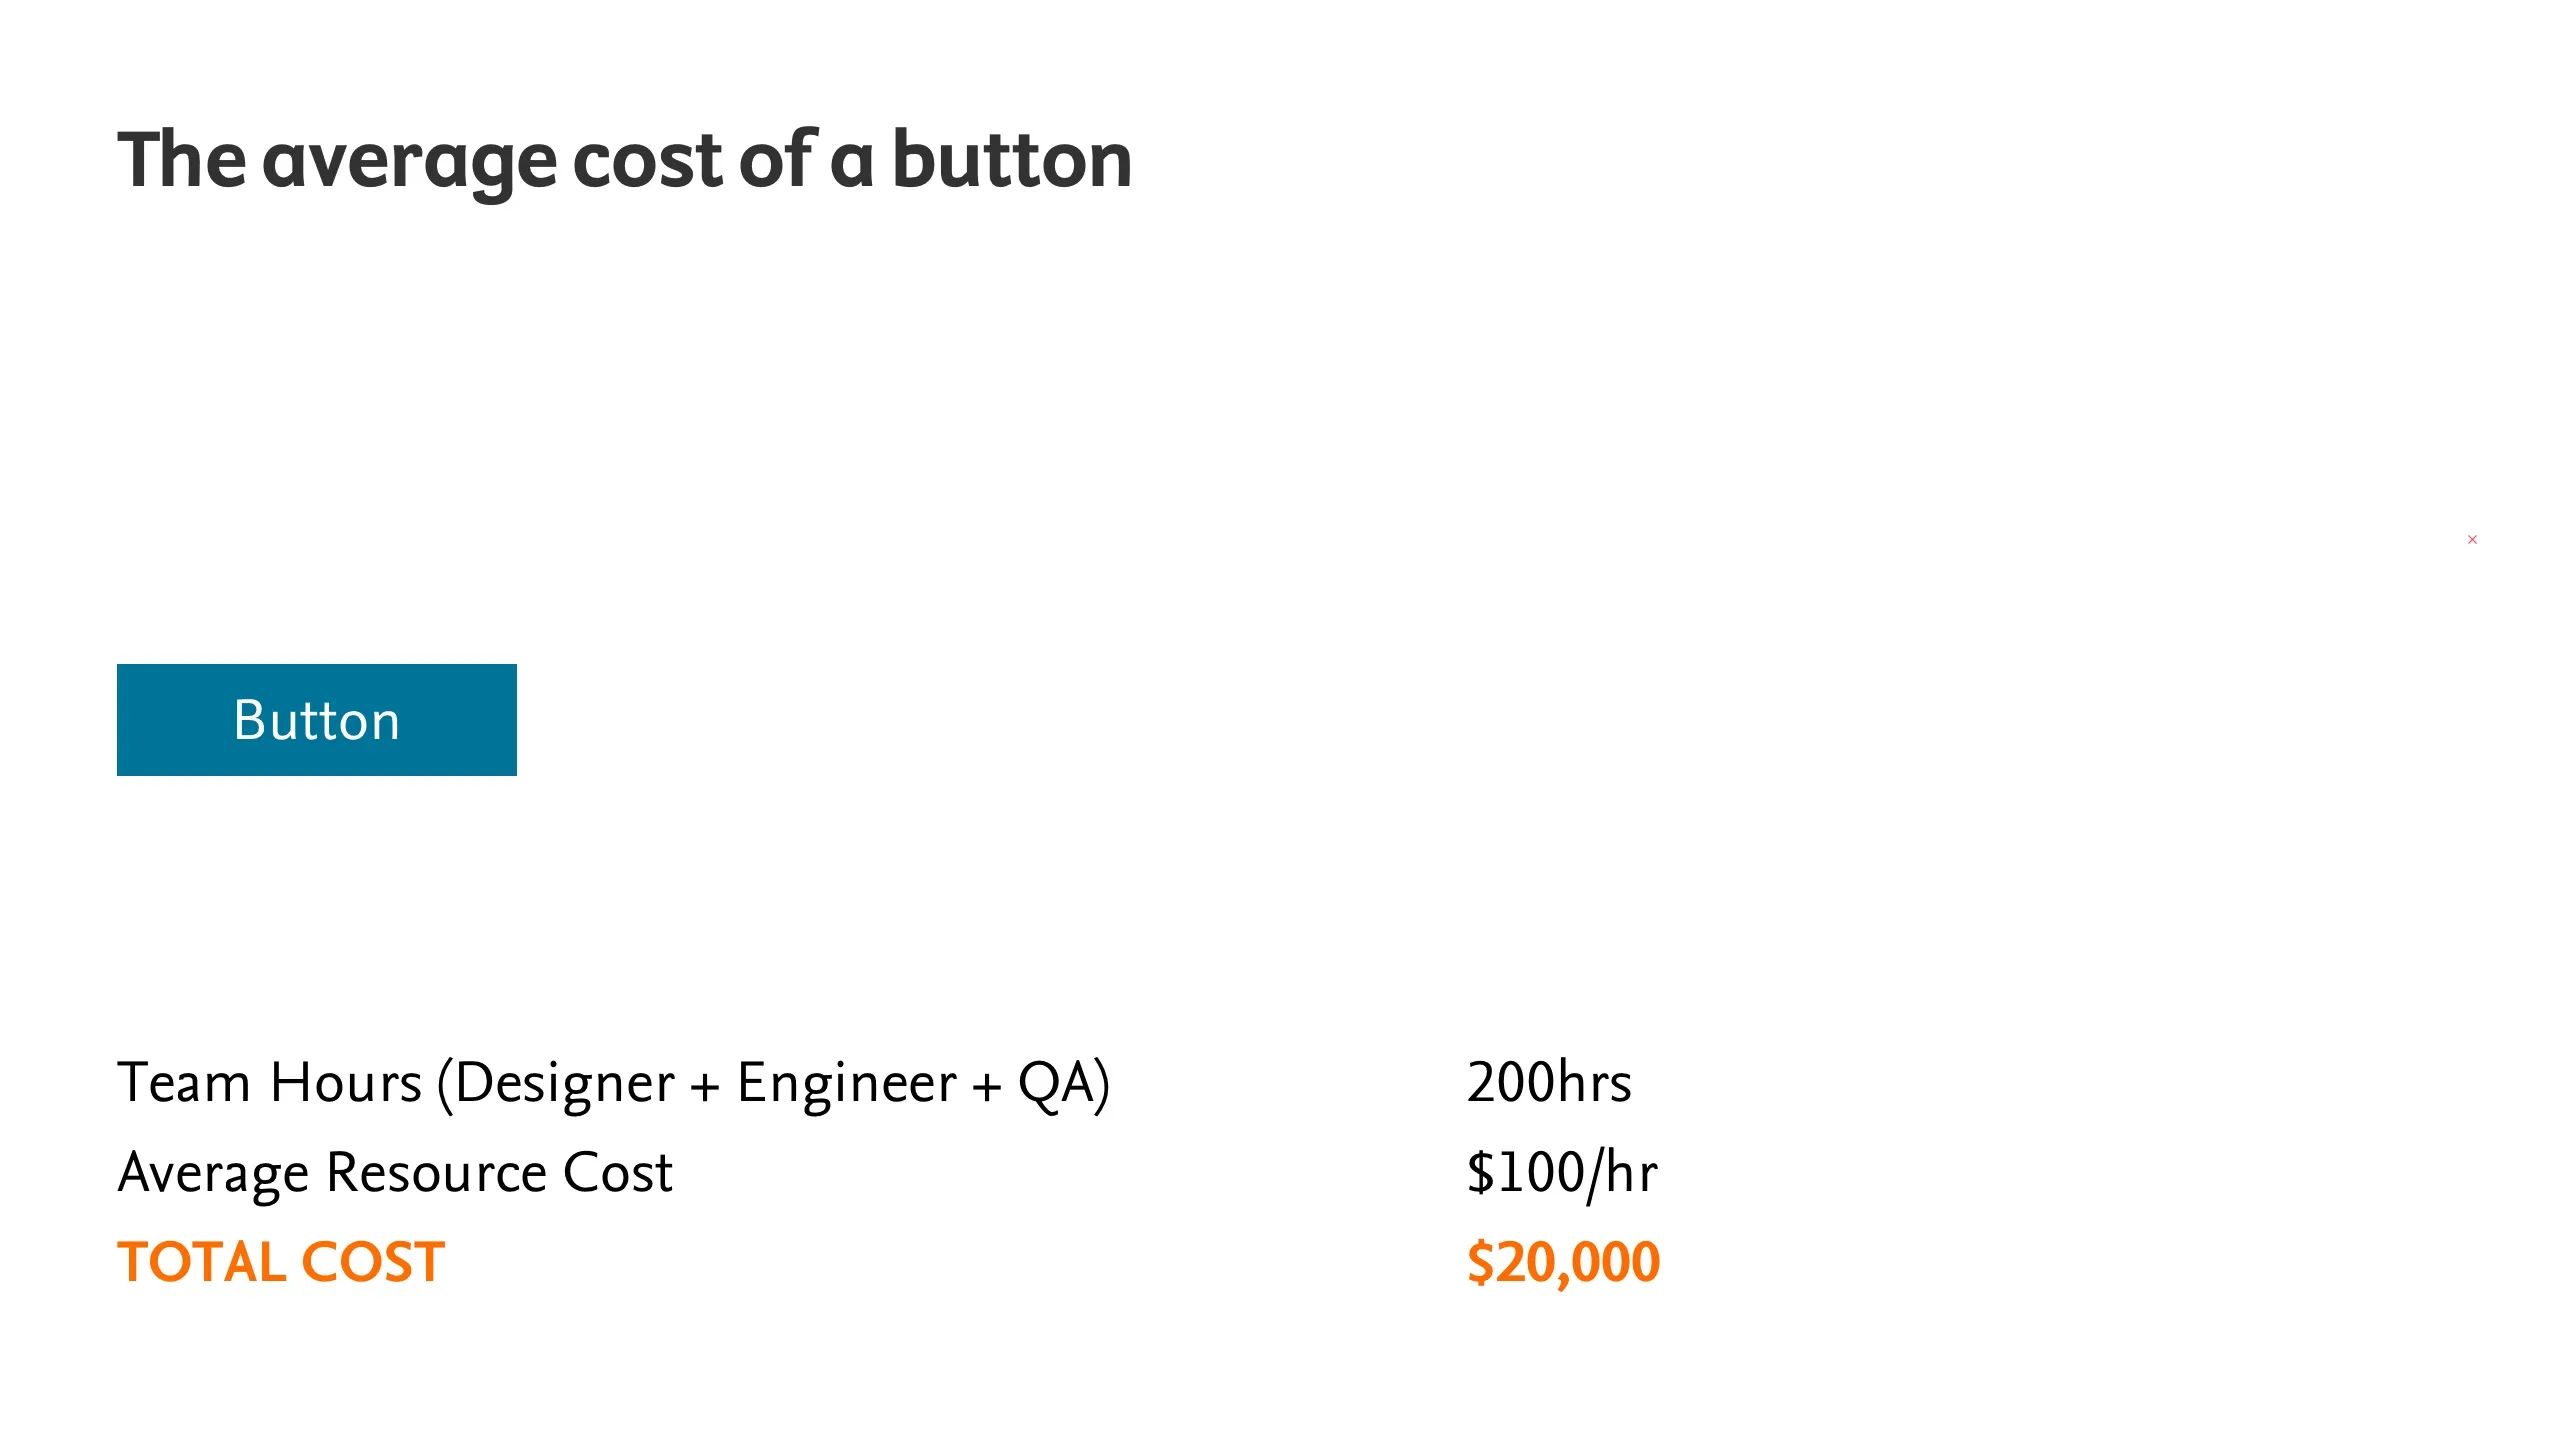2560x1440 pixels.
Task: Click the word "Designer" in parentheses
Action: (x=565, y=1084)
